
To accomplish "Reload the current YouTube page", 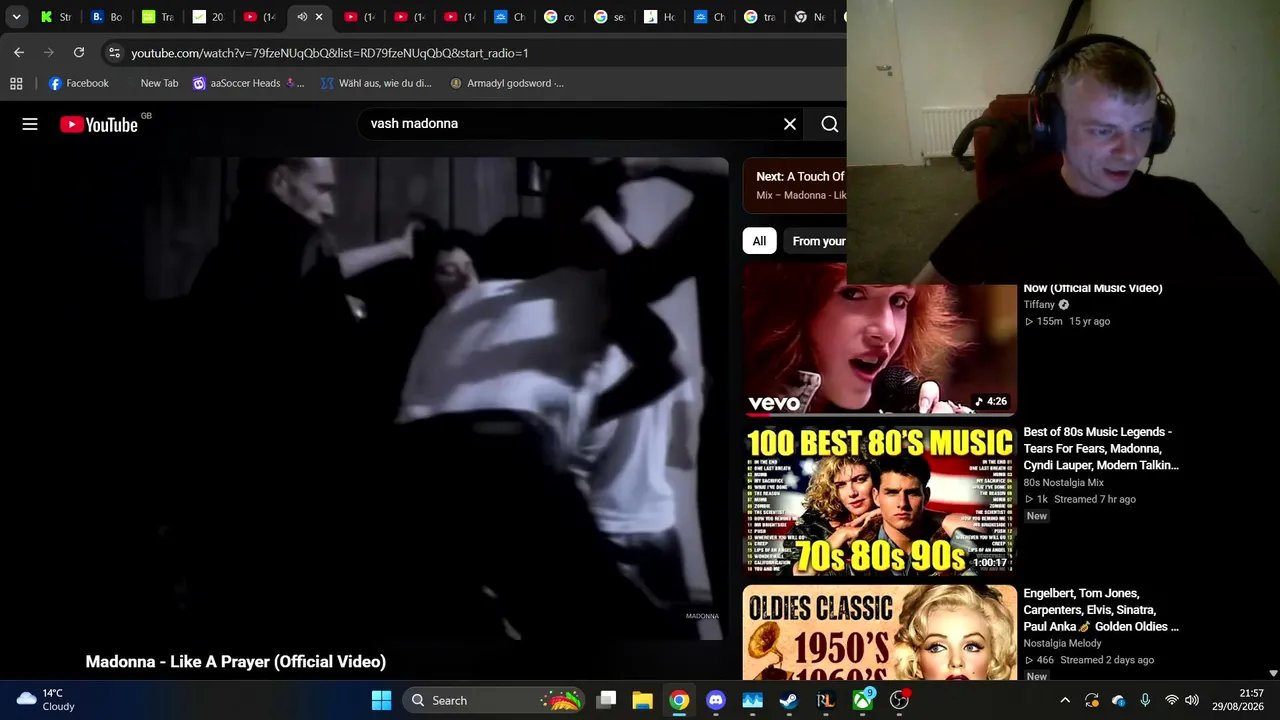I will click(x=79, y=52).
